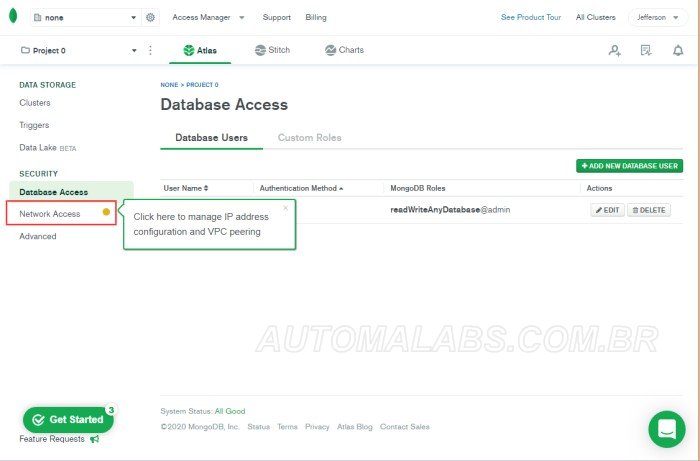700x461 pixels.
Task: Click NONE in the breadcrumb
Action: tap(169, 85)
